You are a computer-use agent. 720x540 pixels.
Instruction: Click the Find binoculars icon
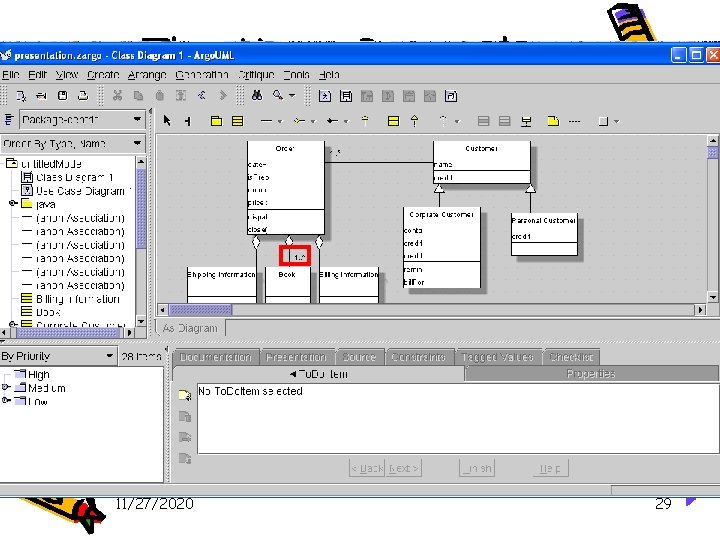(x=257, y=96)
